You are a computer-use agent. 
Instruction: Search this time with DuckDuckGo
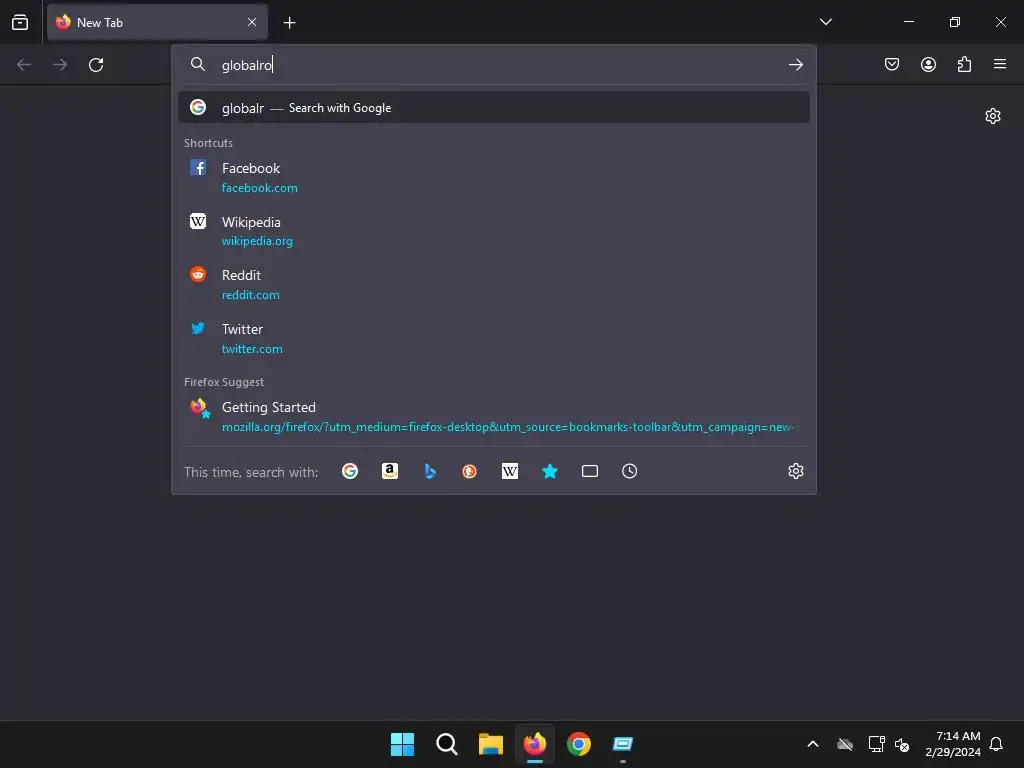tap(470, 471)
